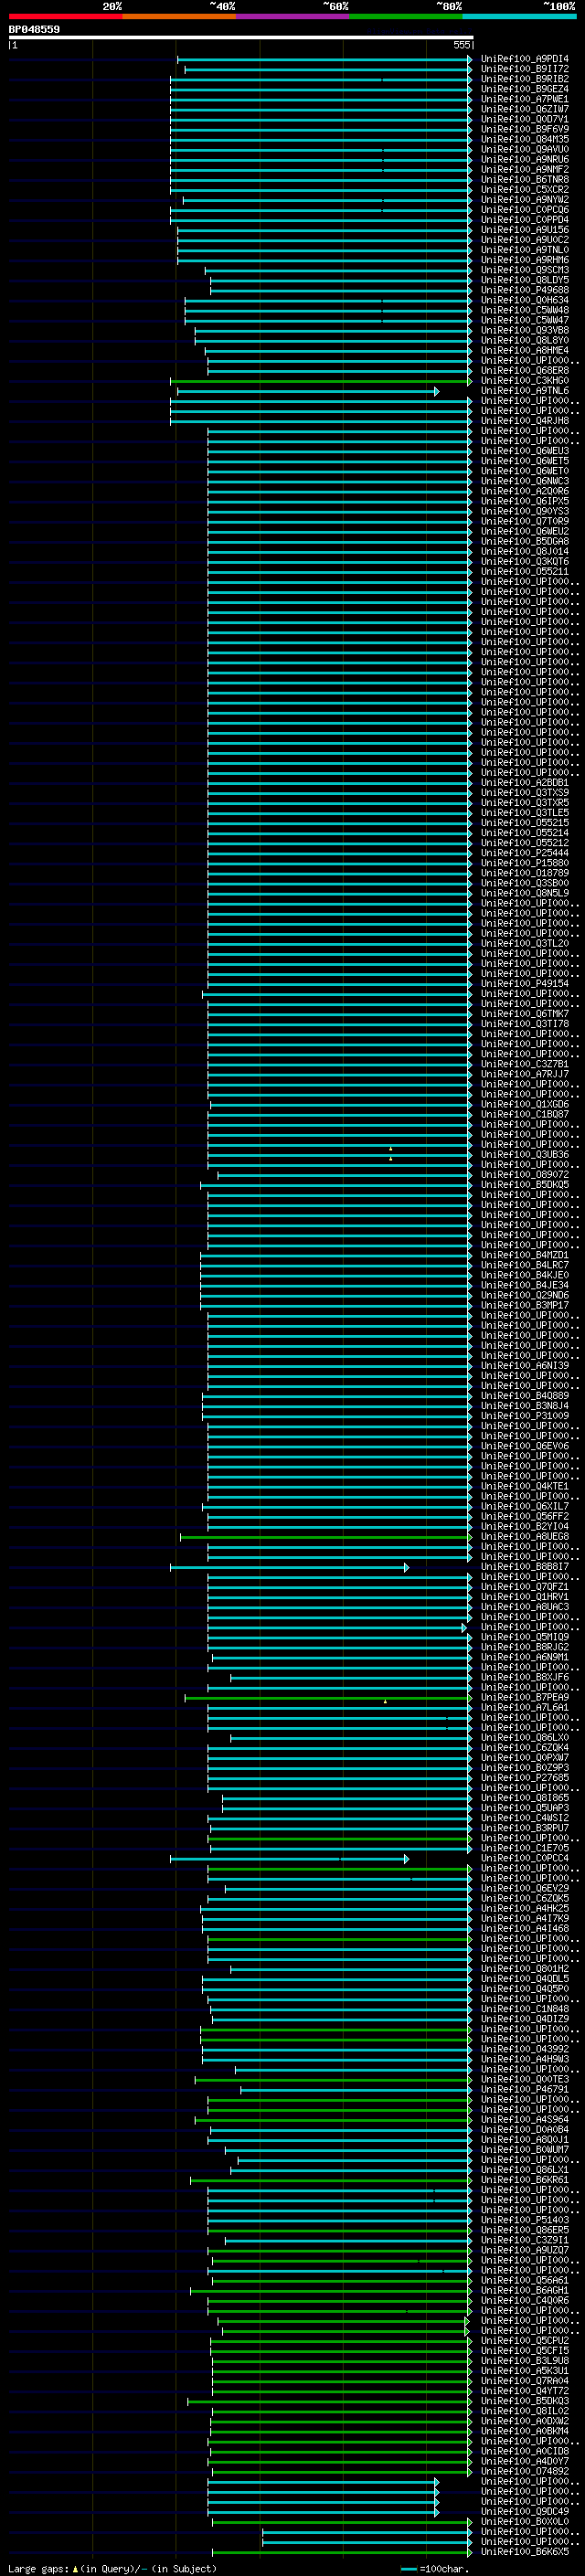Click the white query sequence bar

pyautogui.click(x=241, y=37)
